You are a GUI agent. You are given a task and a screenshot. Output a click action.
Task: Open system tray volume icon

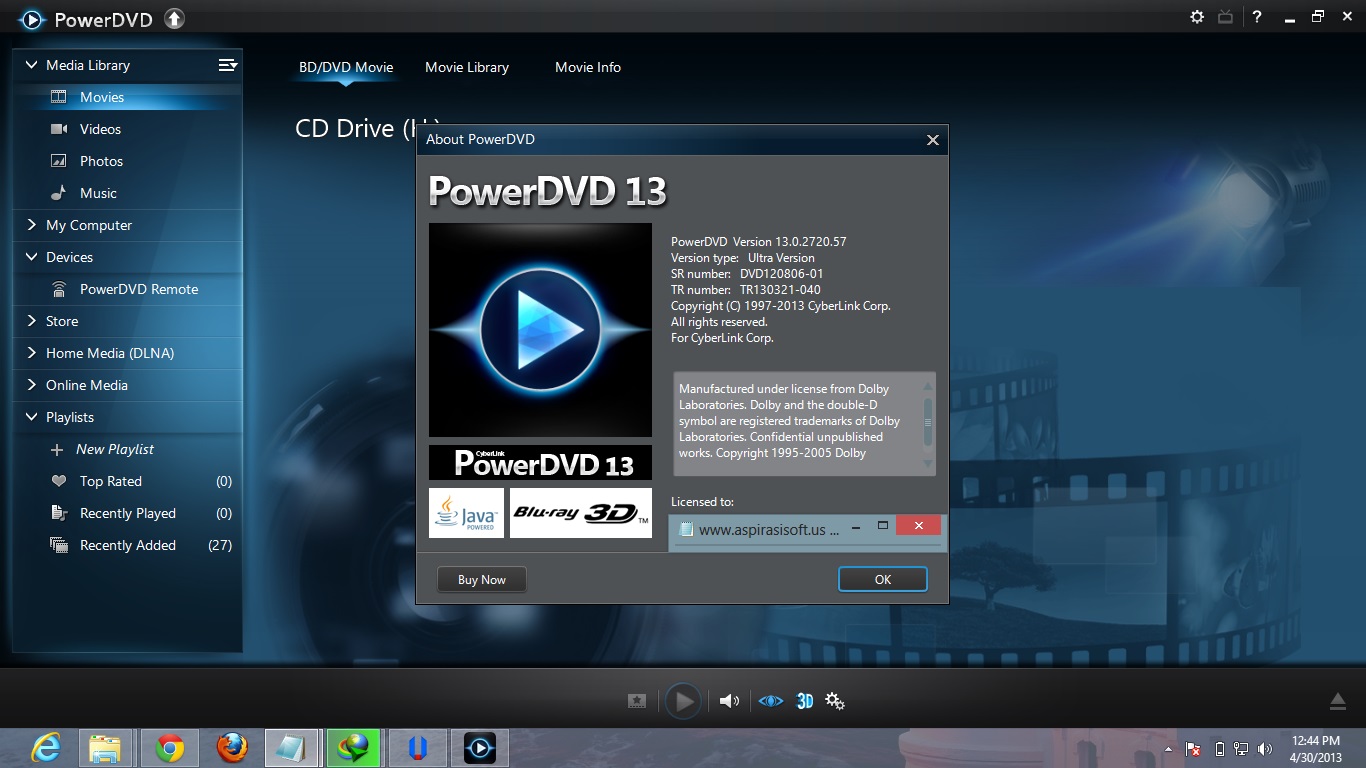(1265, 749)
